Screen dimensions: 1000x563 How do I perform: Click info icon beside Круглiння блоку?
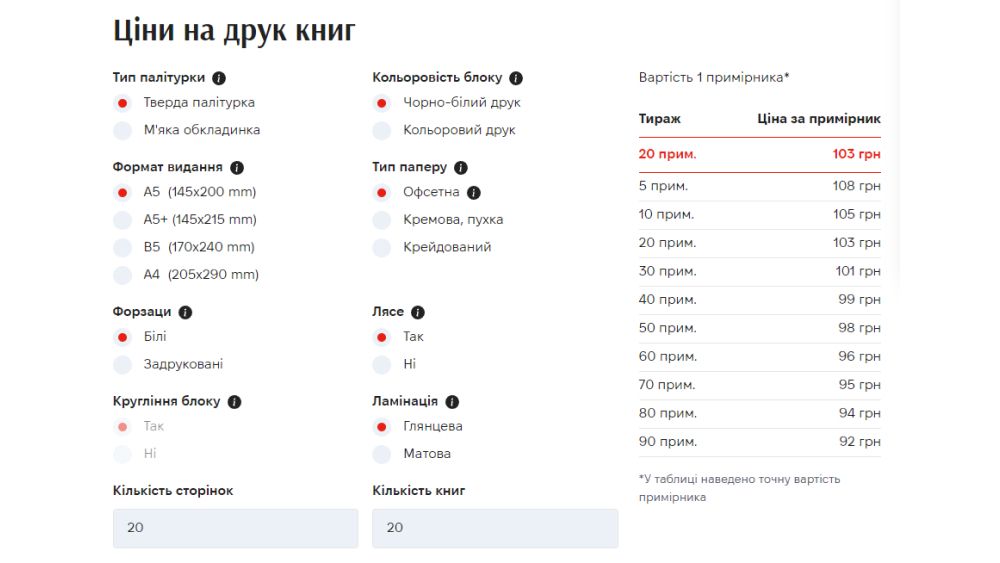pyautogui.click(x=234, y=402)
